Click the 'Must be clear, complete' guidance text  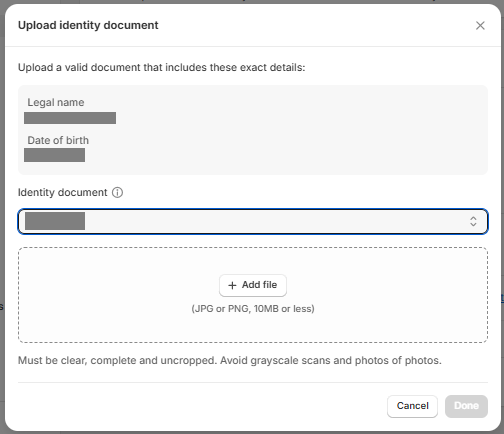[230, 360]
